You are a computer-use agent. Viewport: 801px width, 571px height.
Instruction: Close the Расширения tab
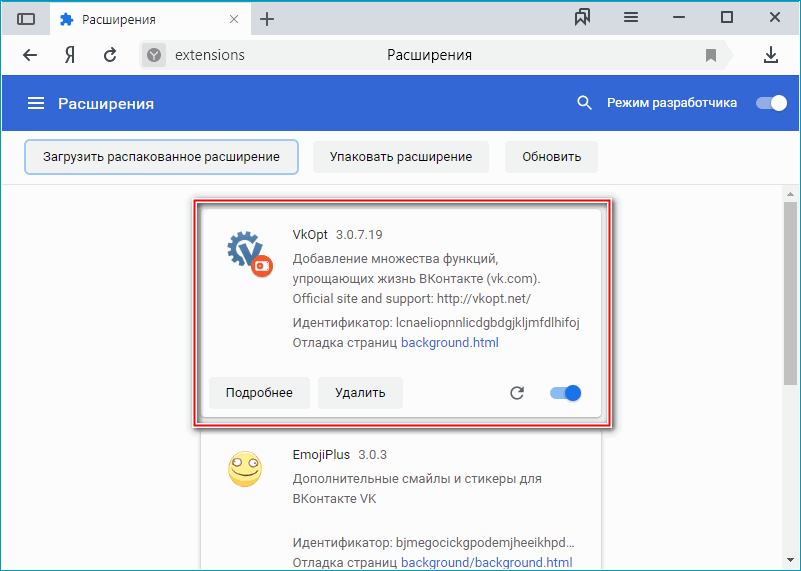point(234,19)
